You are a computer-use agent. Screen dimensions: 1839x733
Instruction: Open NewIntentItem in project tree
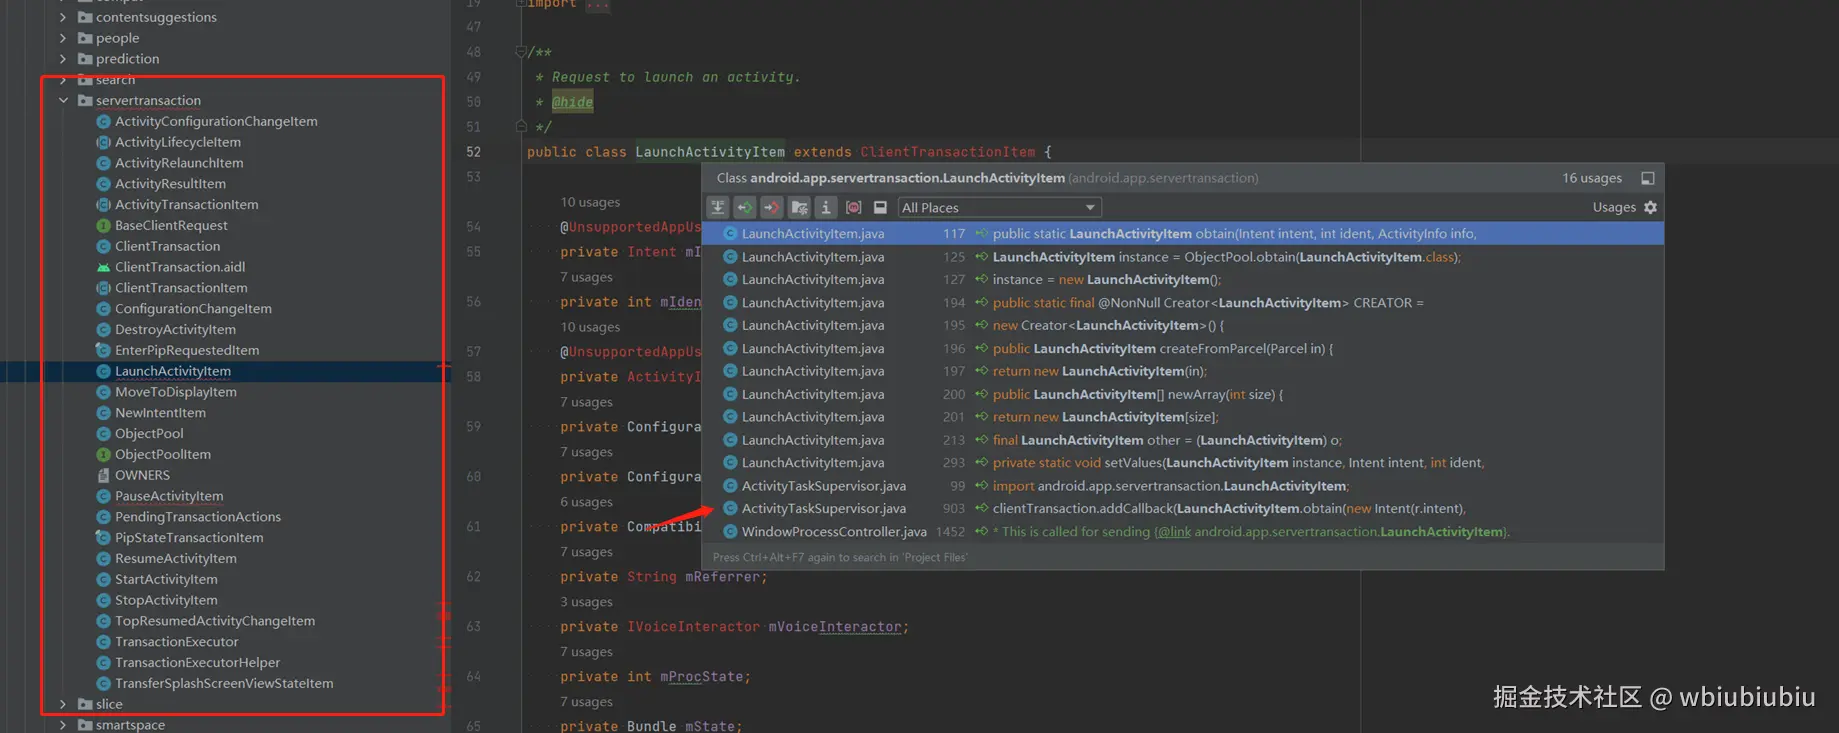point(160,413)
